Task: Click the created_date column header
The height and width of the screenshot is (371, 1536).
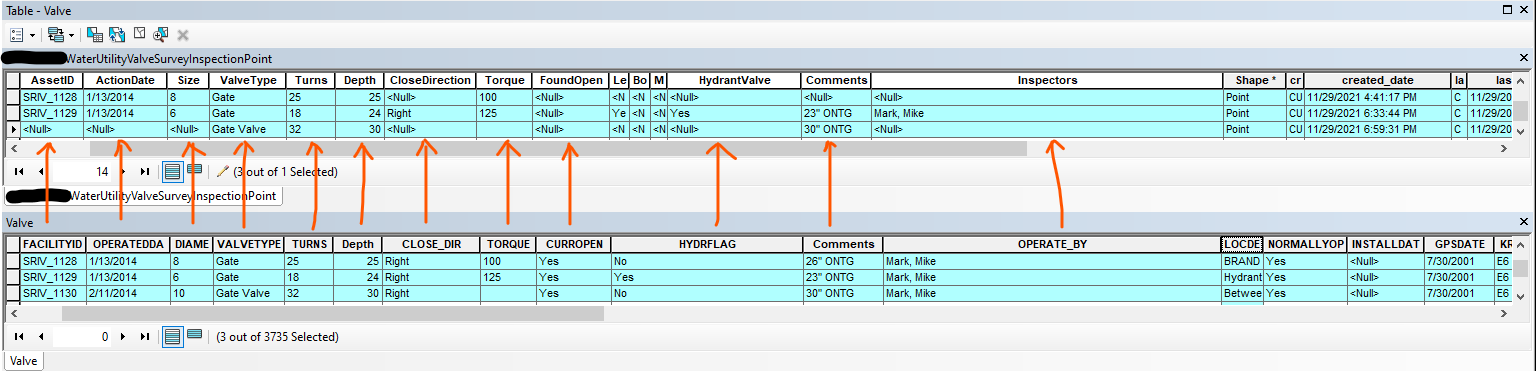Action: [x=1378, y=80]
